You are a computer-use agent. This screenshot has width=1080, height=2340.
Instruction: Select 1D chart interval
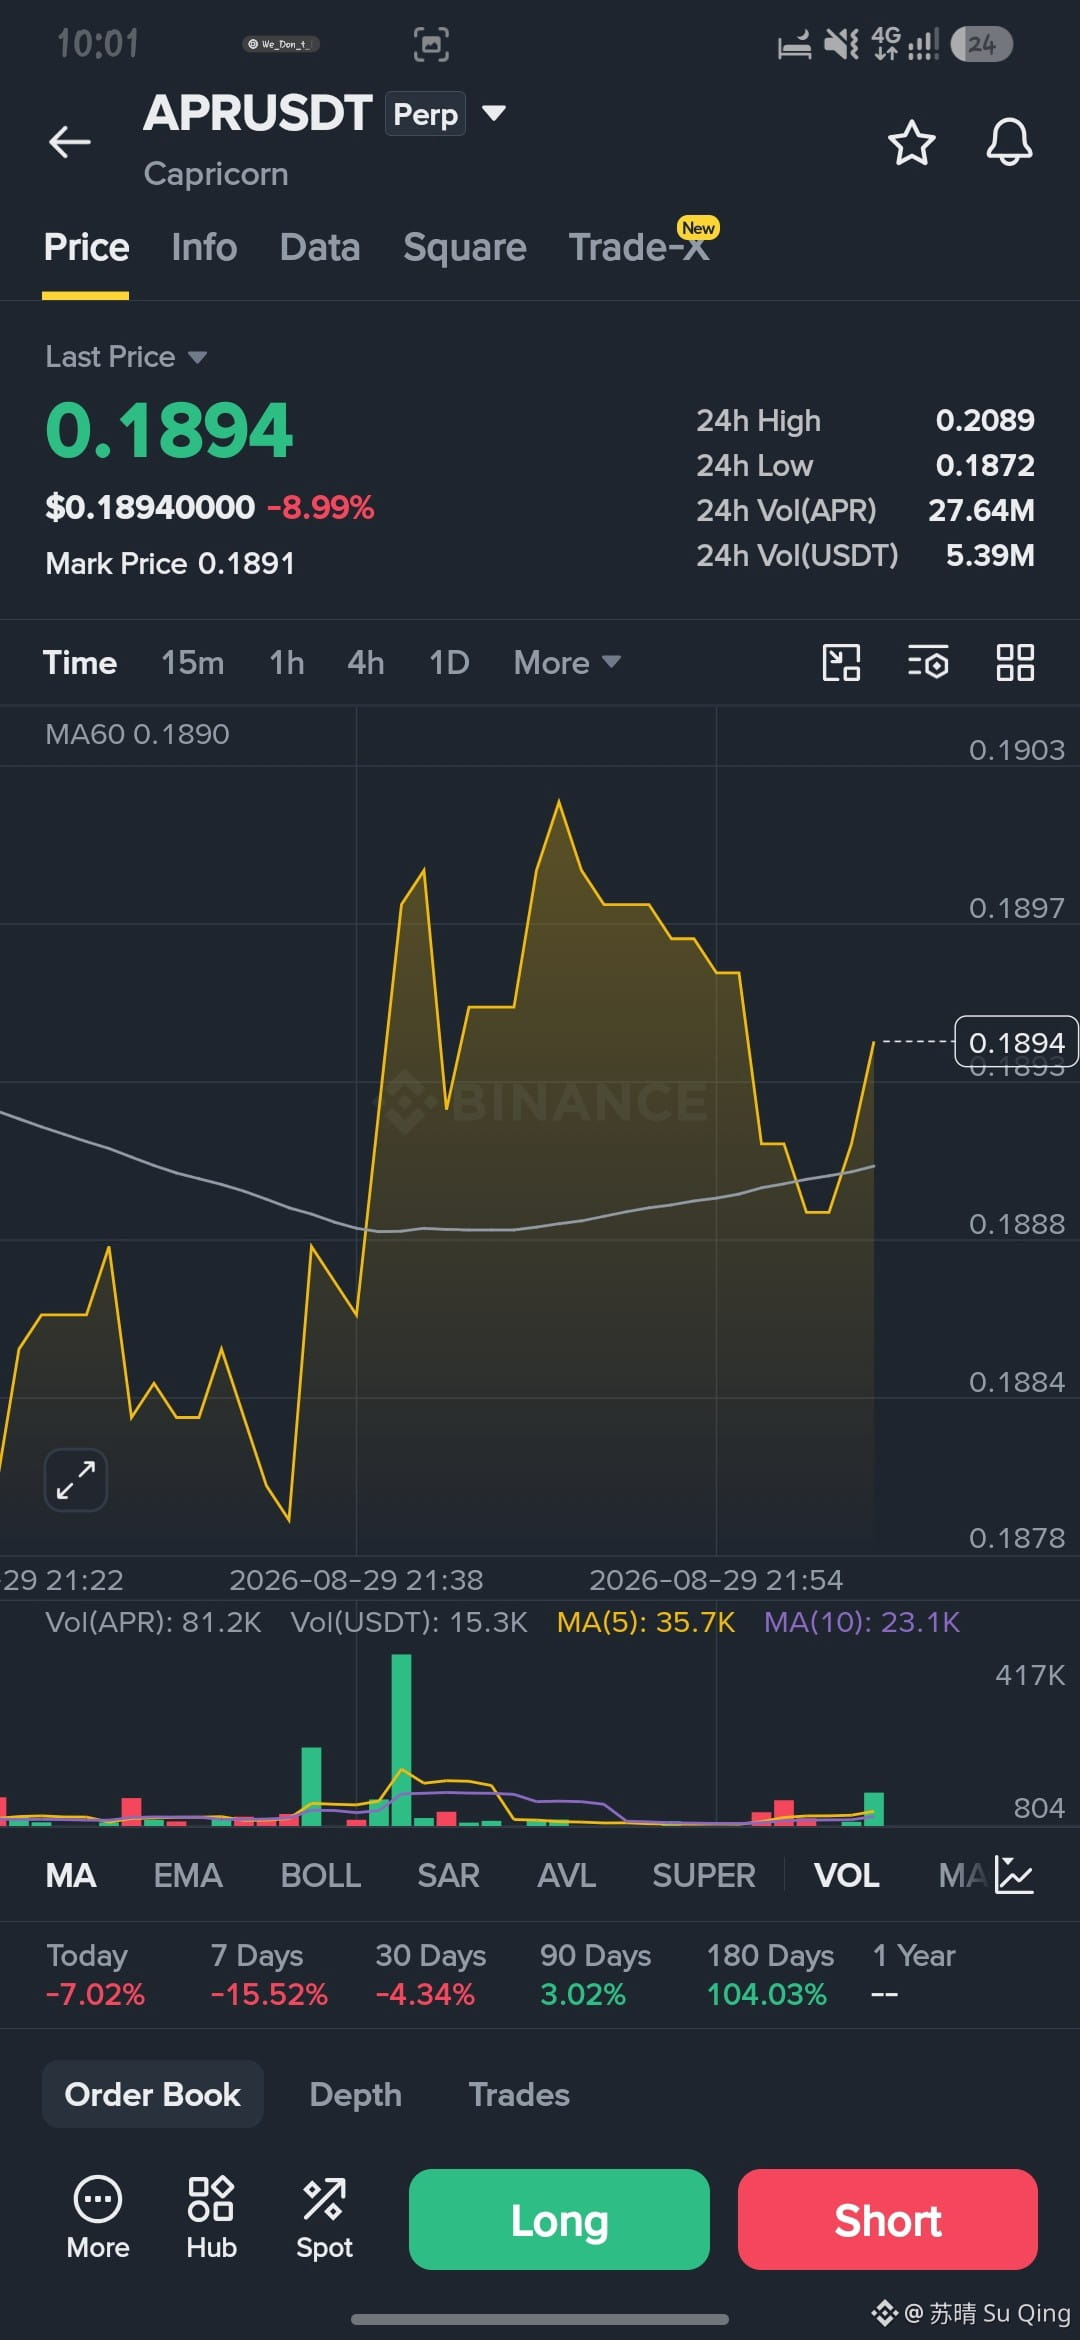[449, 662]
